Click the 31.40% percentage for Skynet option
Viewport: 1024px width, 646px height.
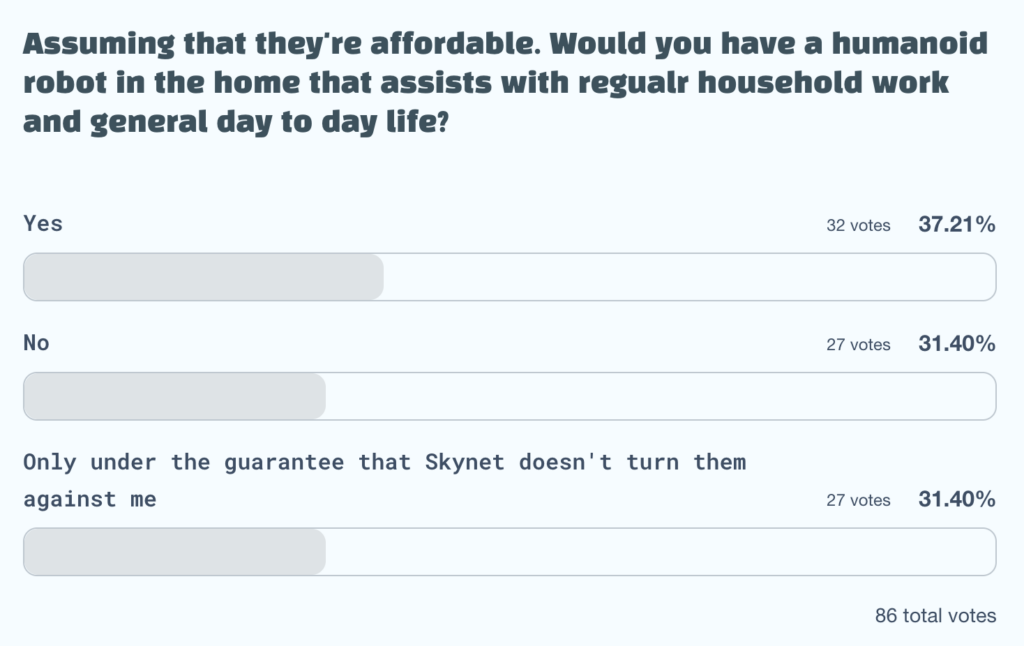[x=957, y=499]
